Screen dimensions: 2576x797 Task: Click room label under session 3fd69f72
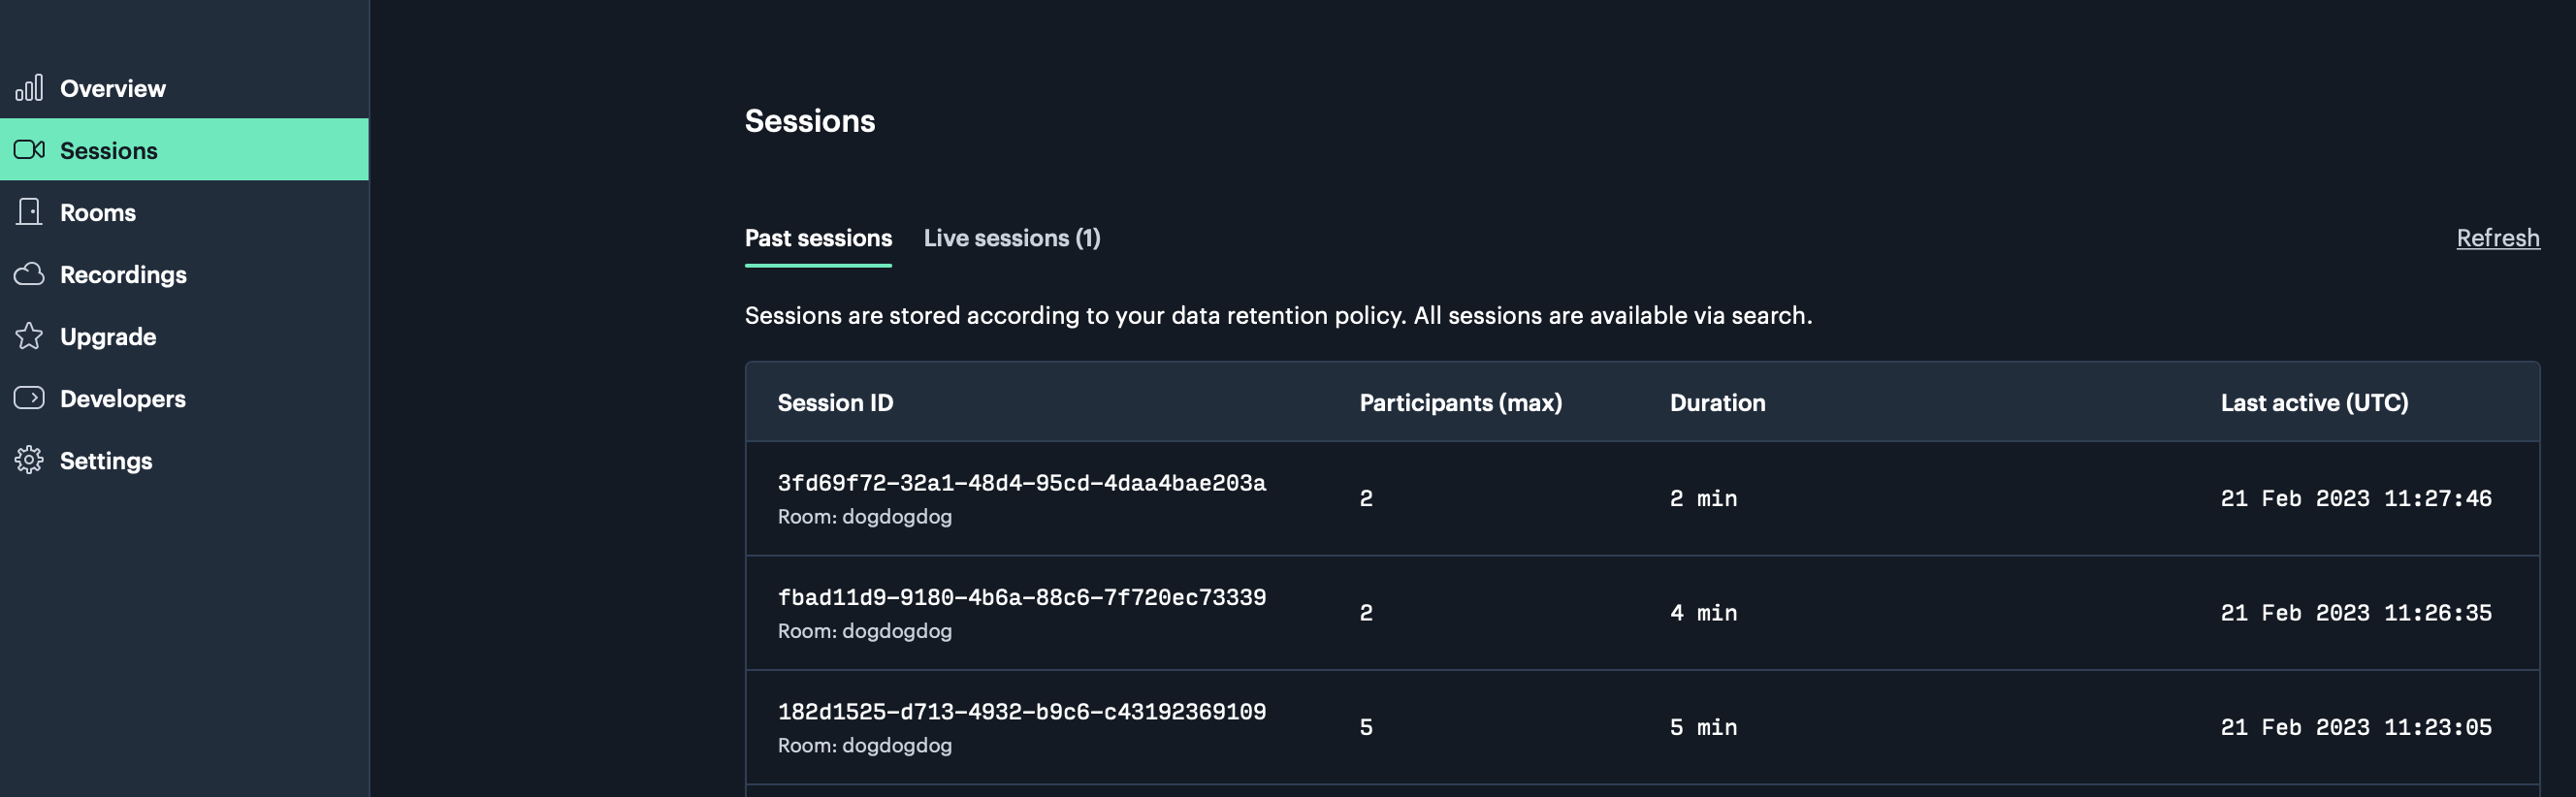[865, 517]
